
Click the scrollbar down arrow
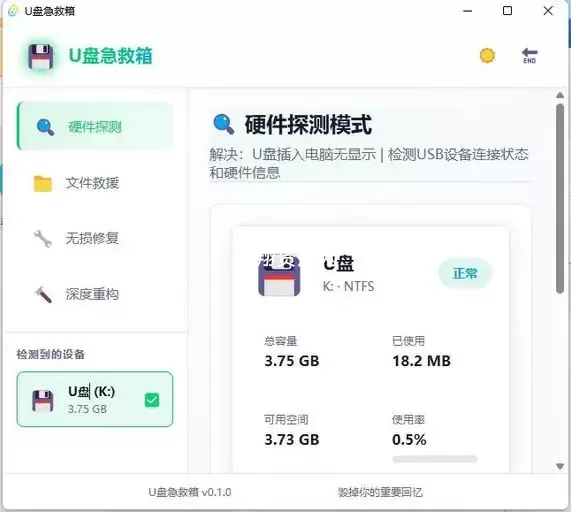pyautogui.click(x=560, y=466)
